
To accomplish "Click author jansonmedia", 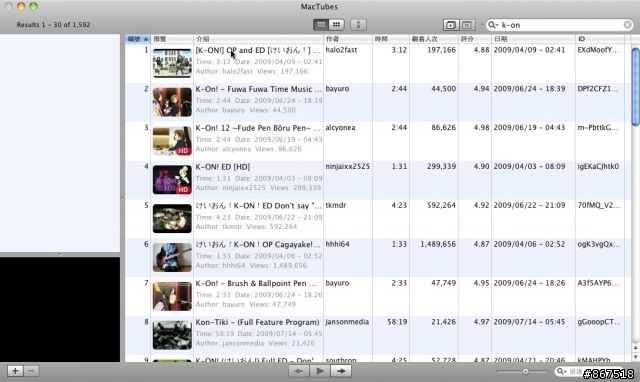I will 347,322.
